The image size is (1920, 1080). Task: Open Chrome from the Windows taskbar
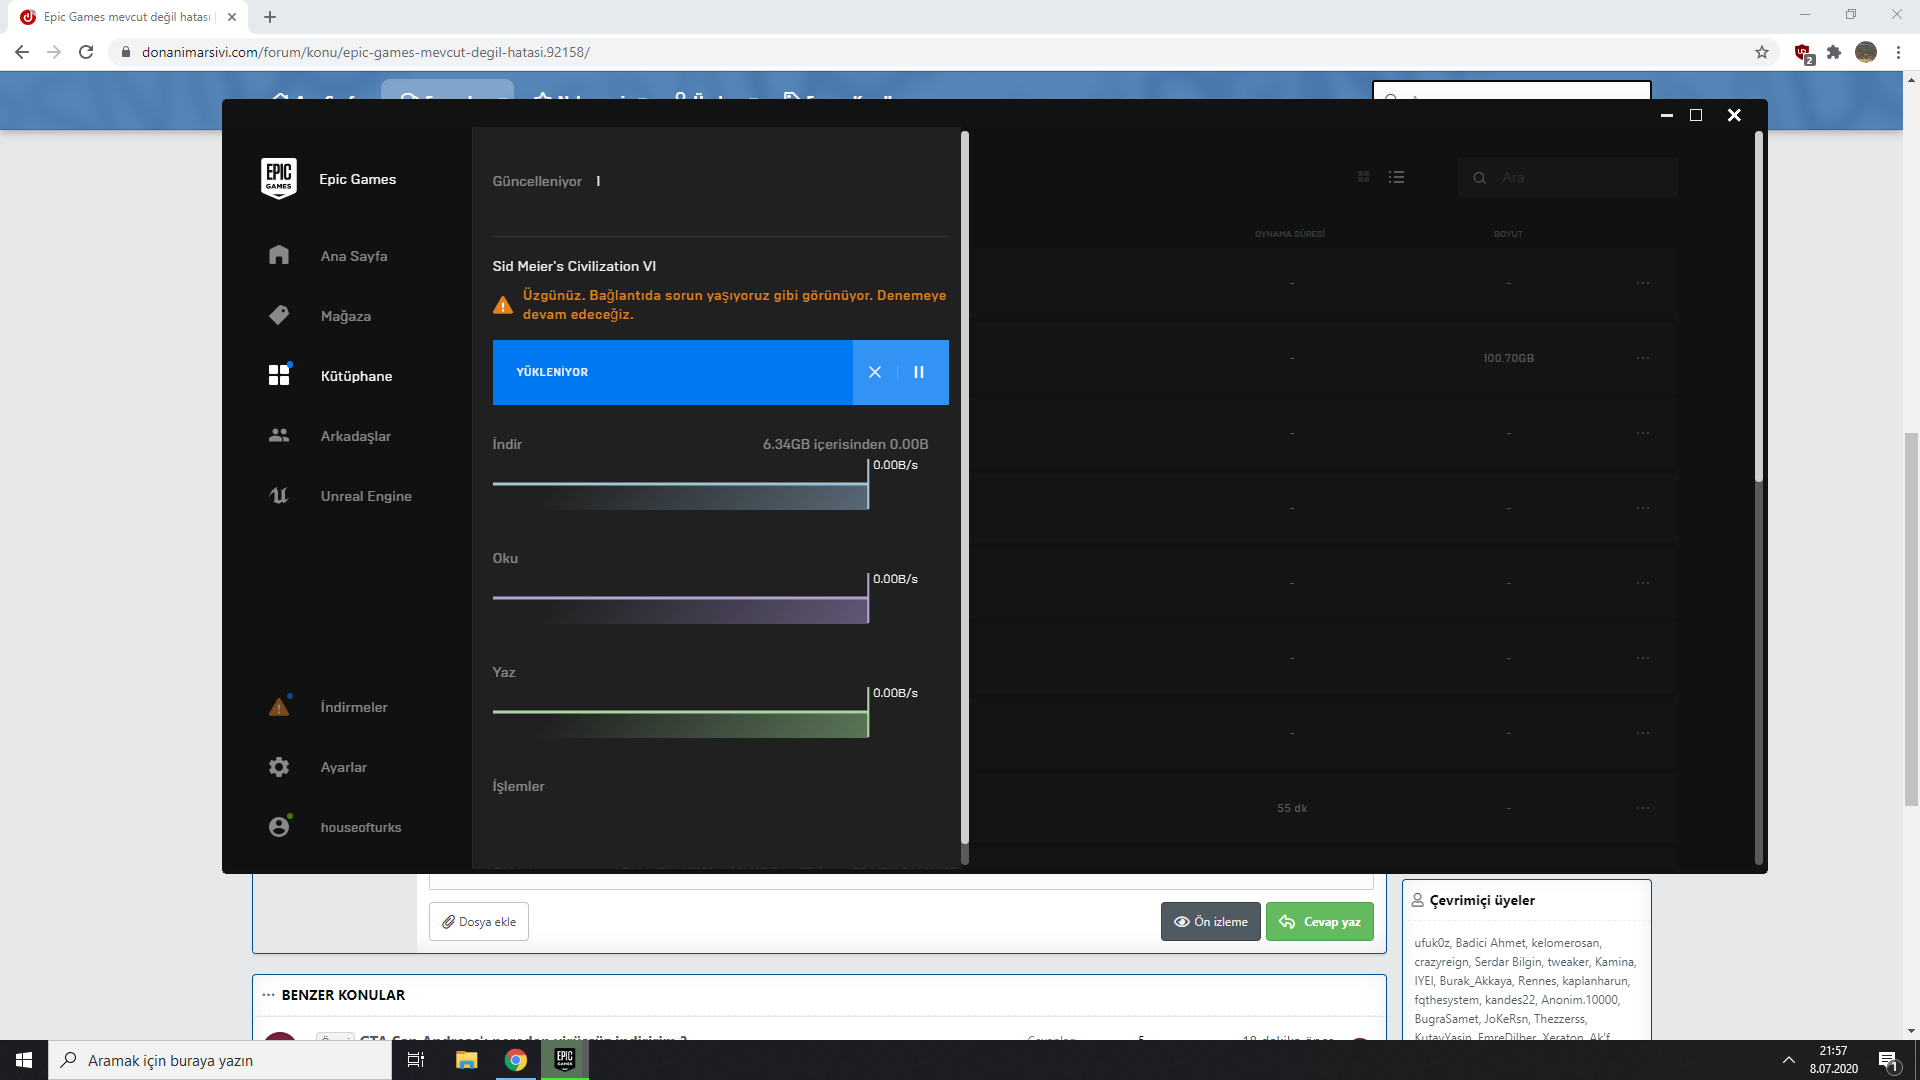tap(516, 1060)
